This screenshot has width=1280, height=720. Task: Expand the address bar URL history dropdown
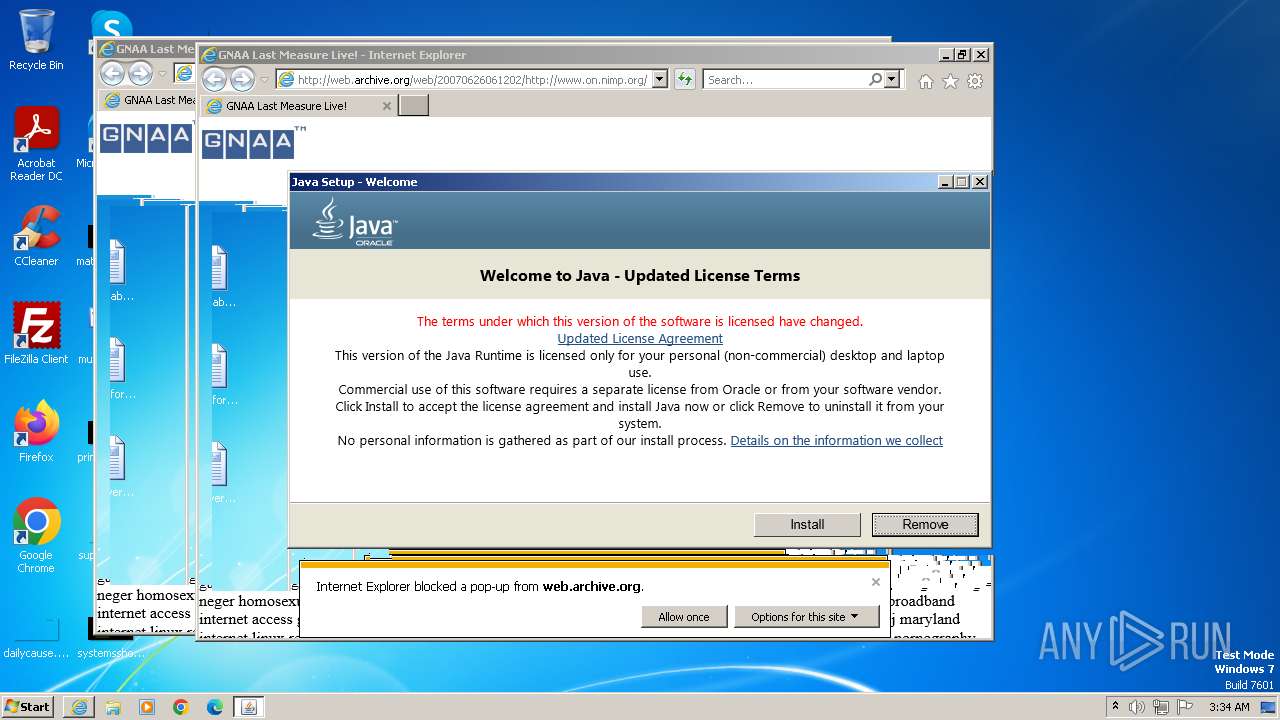(x=659, y=80)
